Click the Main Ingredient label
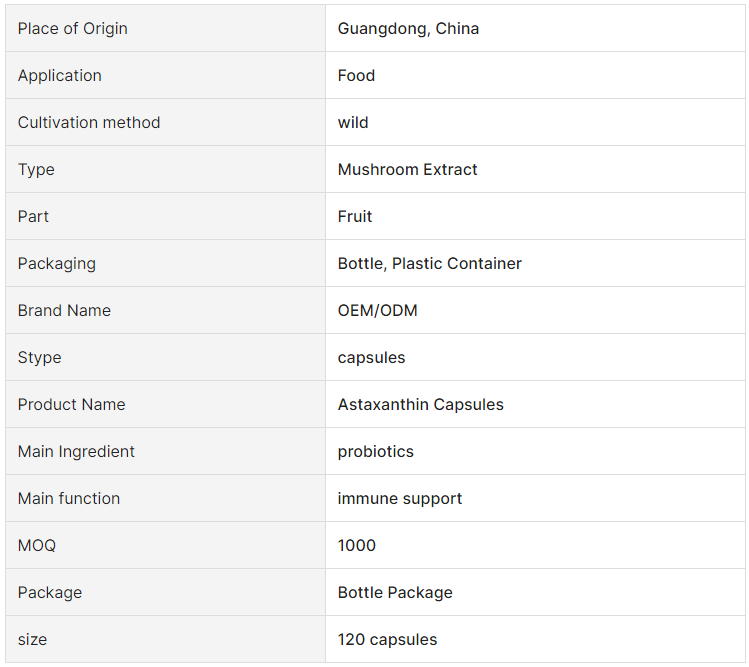This screenshot has width=749, height=667. pos(76,452)
